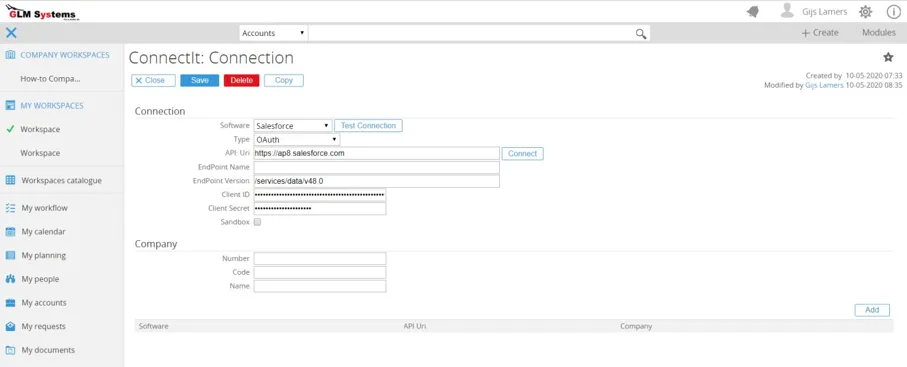Viewport: 907px width, 367px height.
Task: Click the My calendar icon
Action: pyautogui.click(x=10, y=232)
